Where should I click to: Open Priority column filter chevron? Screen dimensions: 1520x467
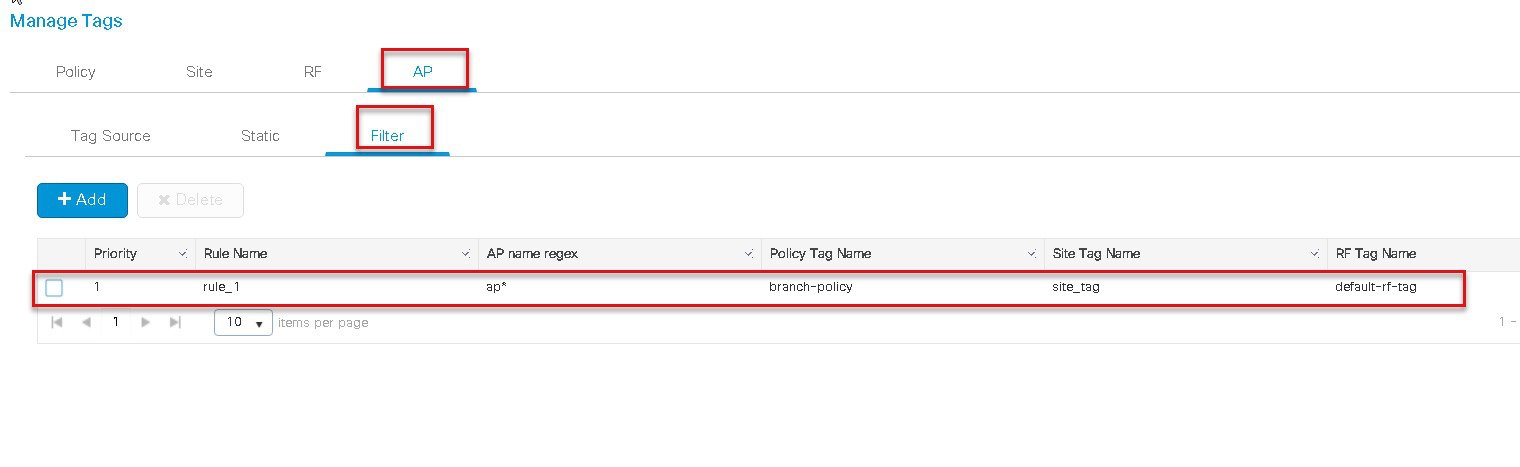click(x=182, y=254)
